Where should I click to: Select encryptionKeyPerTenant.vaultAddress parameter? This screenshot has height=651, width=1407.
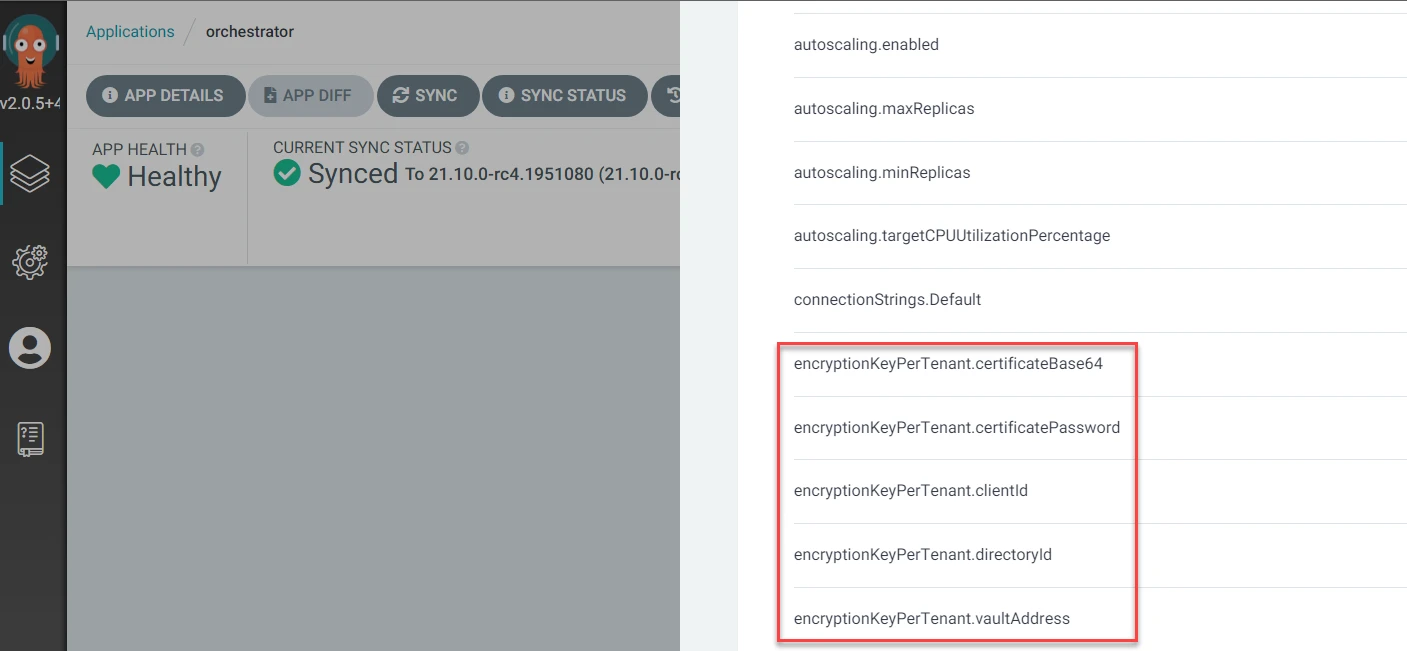click(1100, 619)
